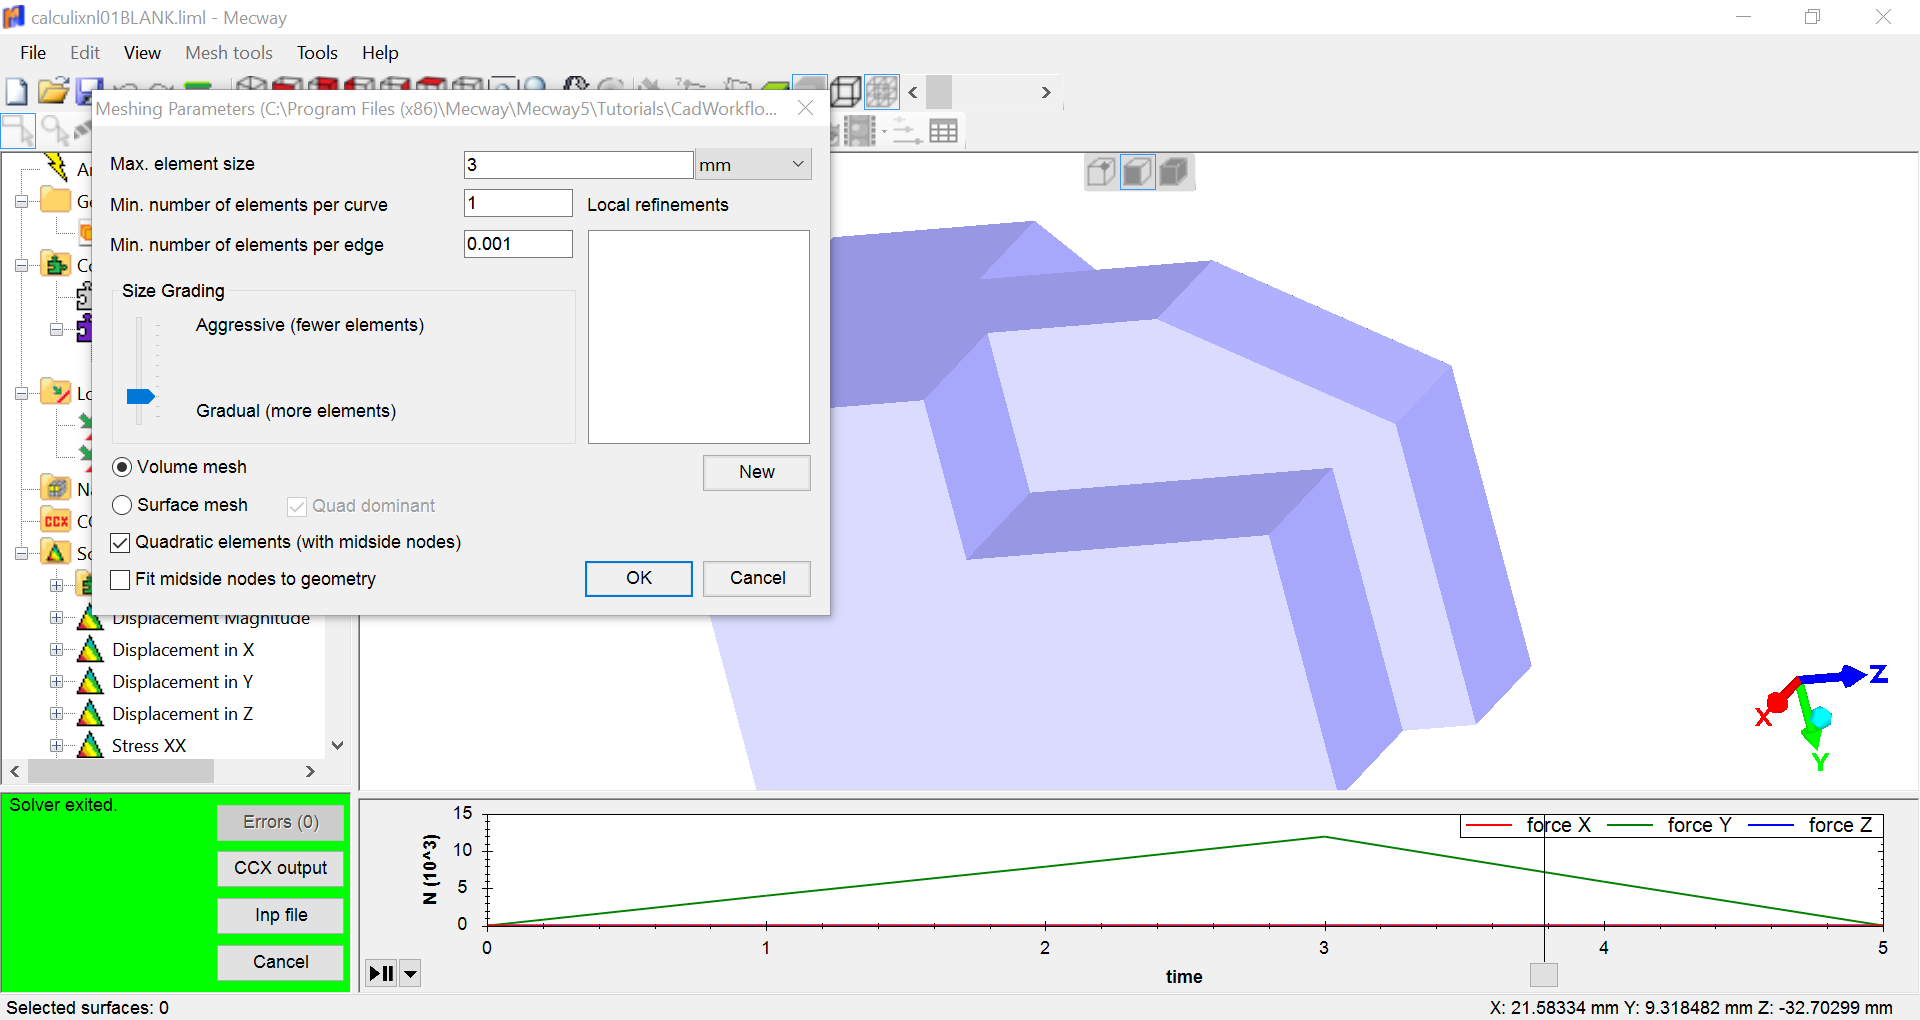Open the mm units dropdown
Screen dimensions: 1920x1020
753,165
